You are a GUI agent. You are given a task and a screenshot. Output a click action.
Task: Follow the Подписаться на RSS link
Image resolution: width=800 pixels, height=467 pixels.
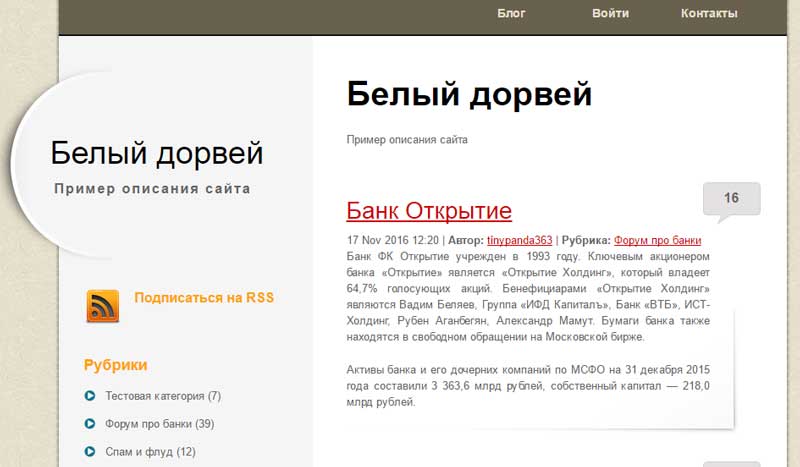click(x=204, y=298)
